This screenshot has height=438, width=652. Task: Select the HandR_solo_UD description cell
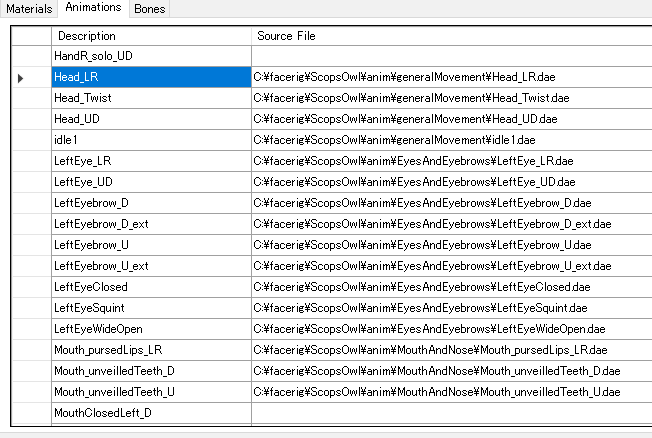coord(150,56)
